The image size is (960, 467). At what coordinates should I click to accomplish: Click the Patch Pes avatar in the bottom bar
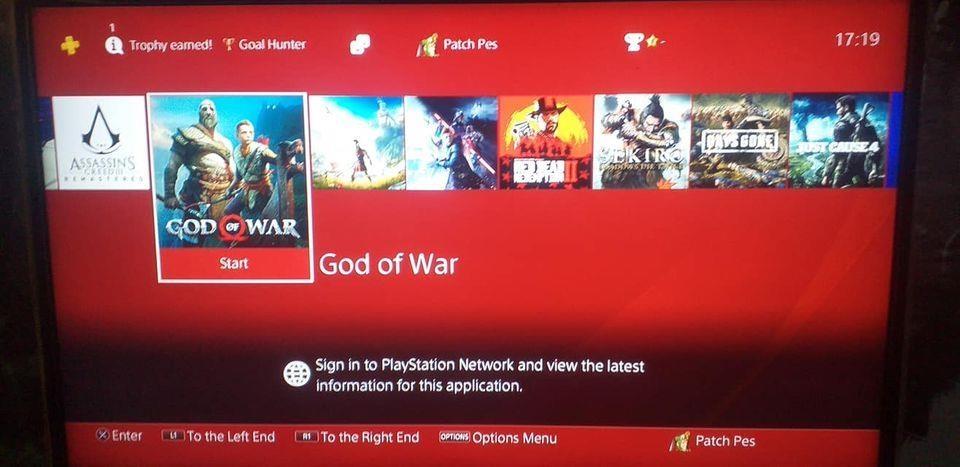pos(680,441)
